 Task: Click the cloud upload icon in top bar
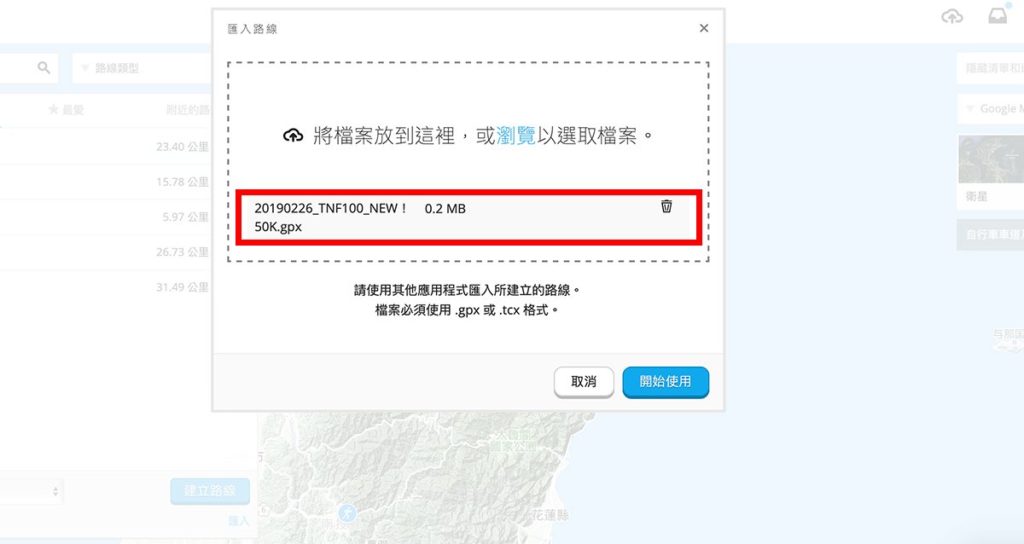tap(952, 16)
